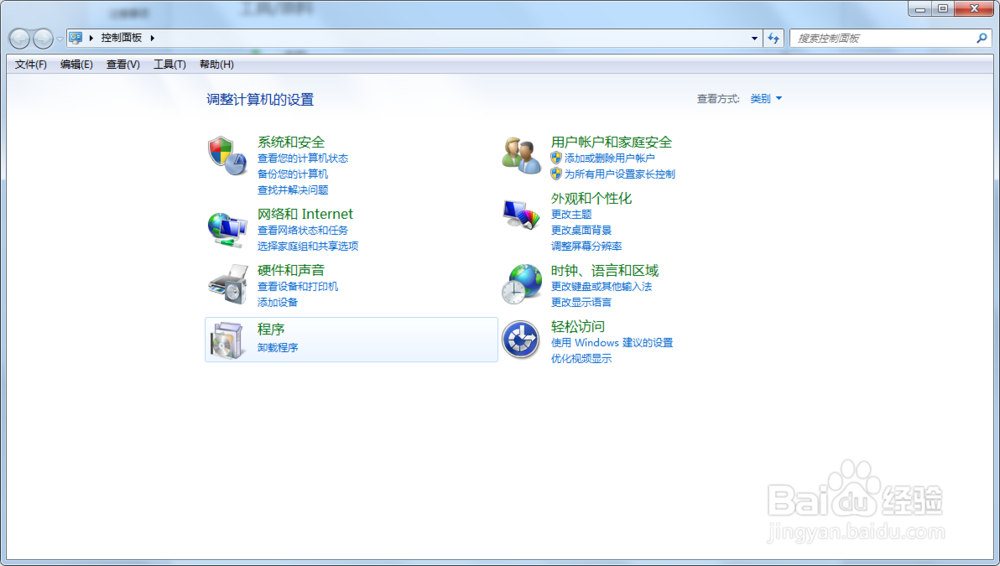Click 更改显示语言 link

(x=582, y=302)
